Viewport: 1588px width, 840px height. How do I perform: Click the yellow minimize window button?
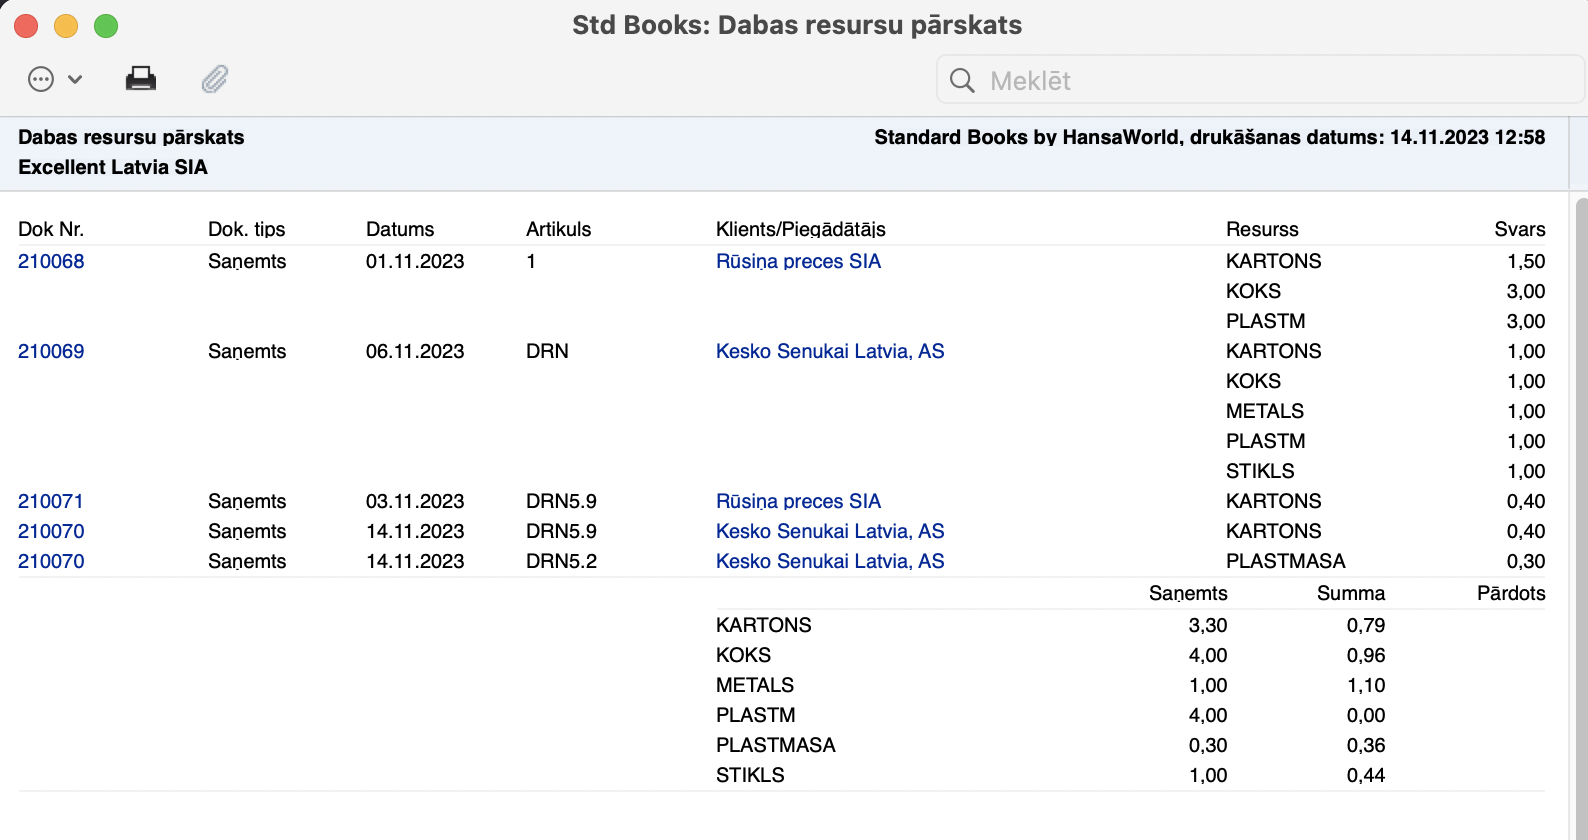(x=66, y=26)
